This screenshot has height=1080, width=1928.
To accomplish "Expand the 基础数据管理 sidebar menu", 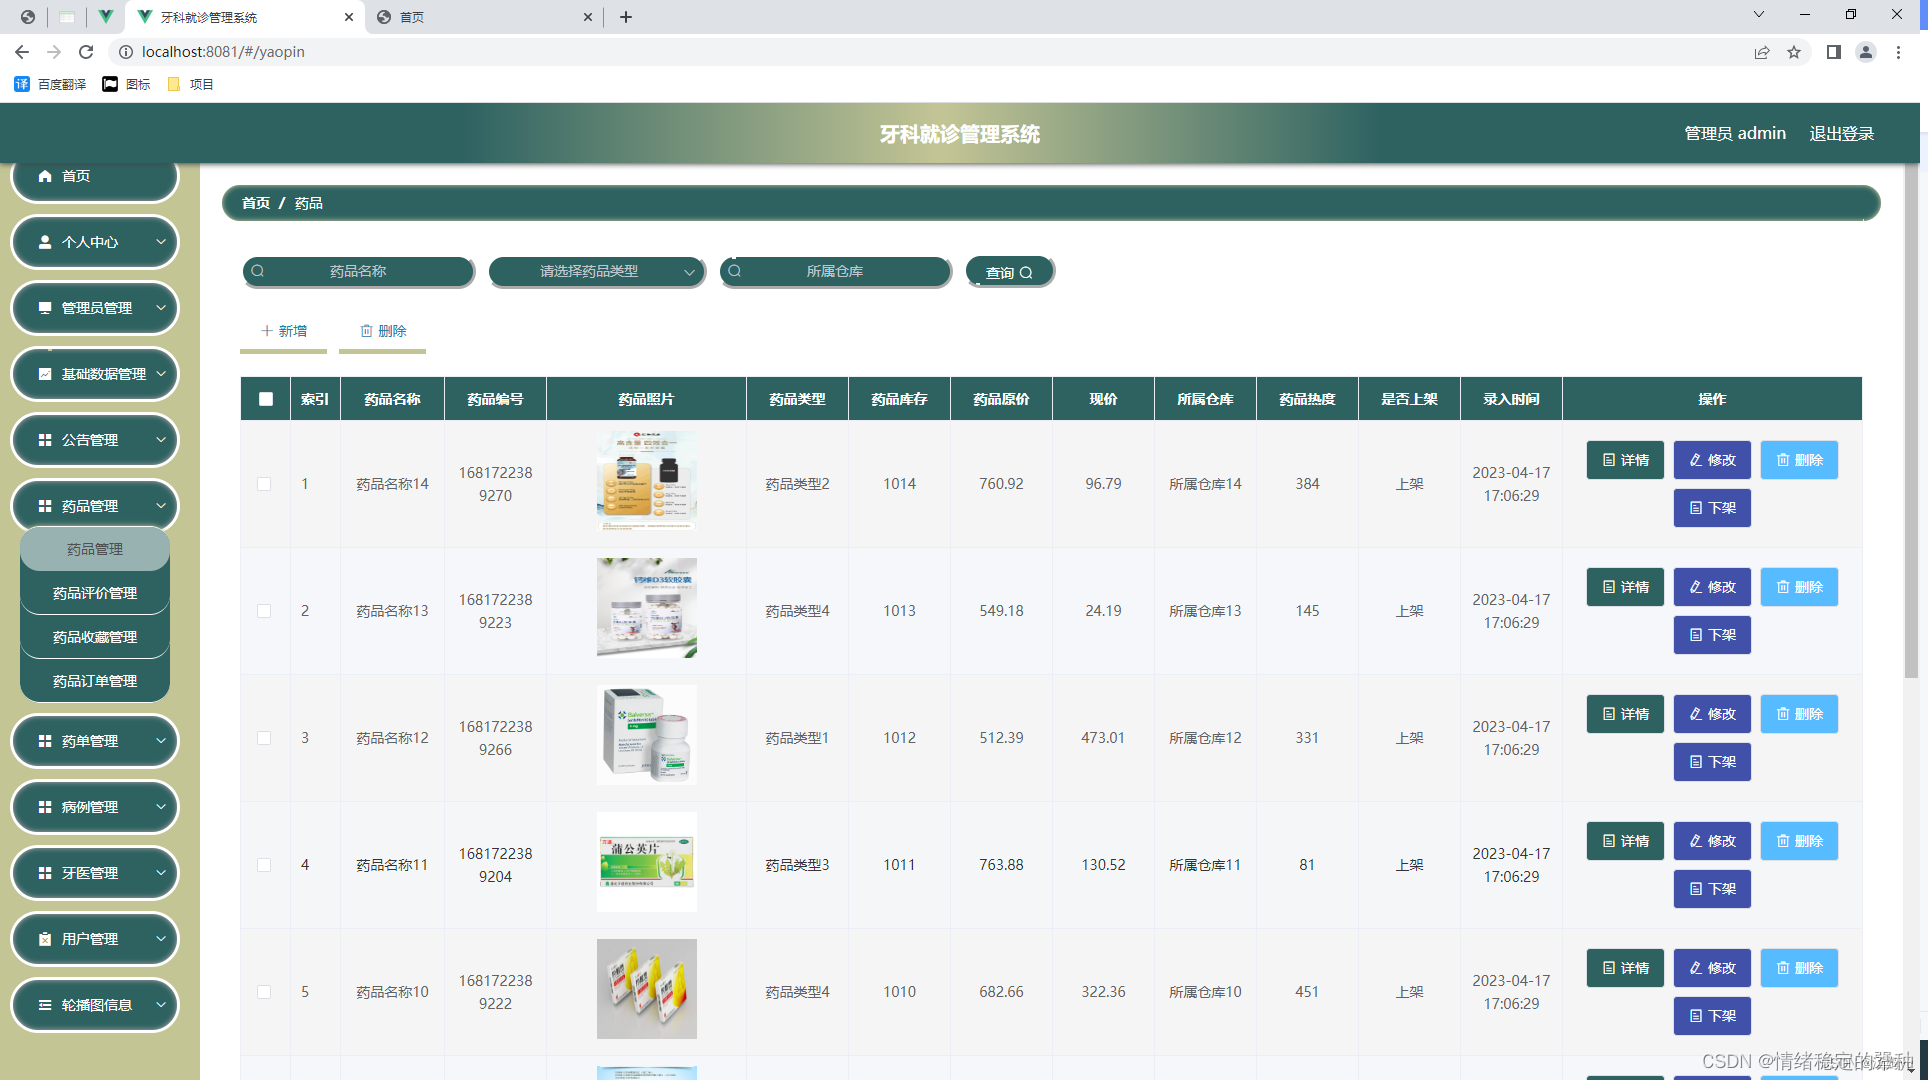I will pos(95,374).
